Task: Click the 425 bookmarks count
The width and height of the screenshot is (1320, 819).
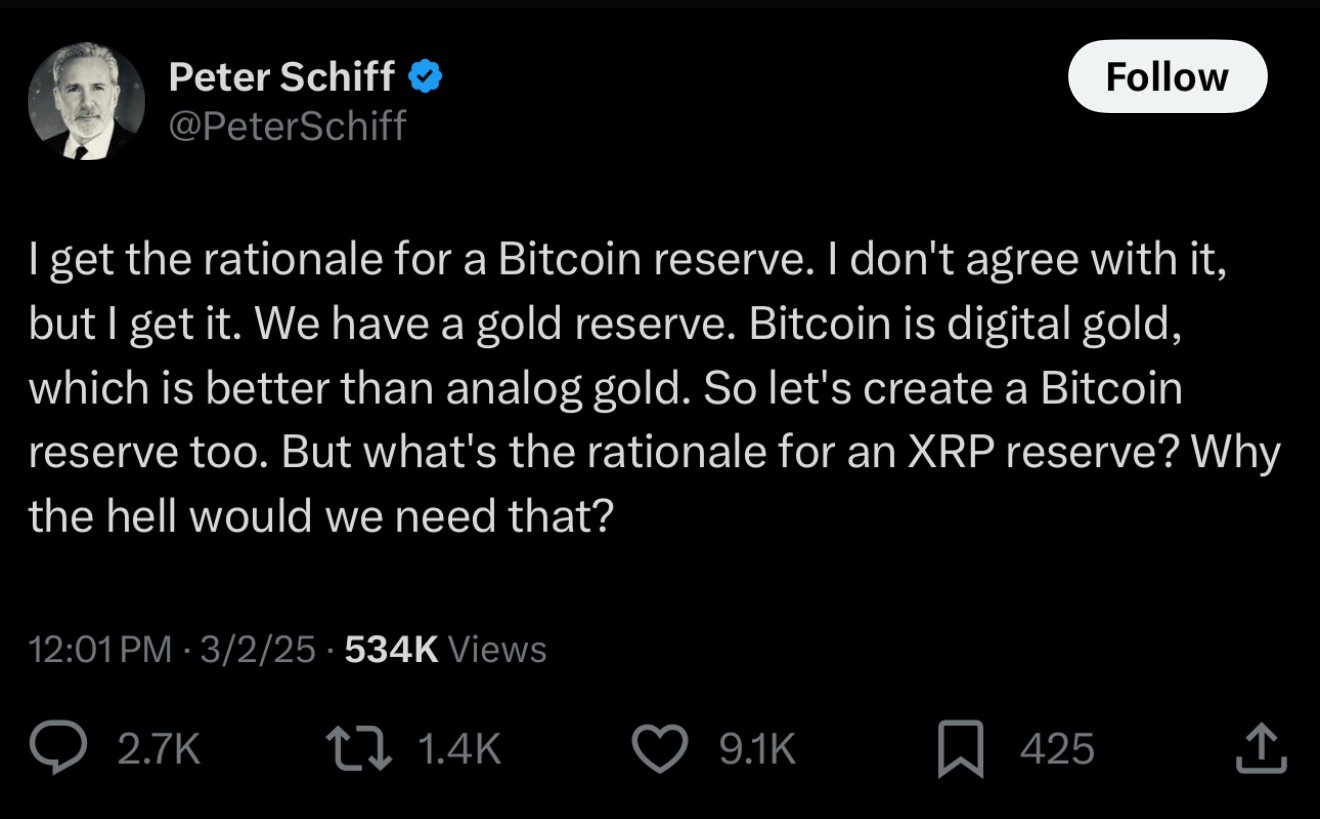Action: [x=1057, y=749]
